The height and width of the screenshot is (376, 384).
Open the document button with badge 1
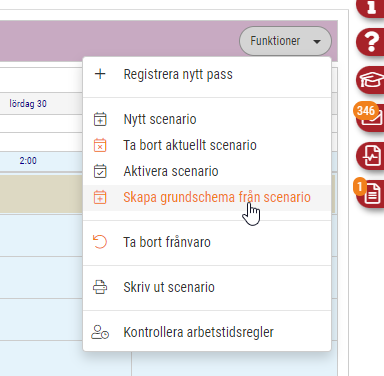371,193
